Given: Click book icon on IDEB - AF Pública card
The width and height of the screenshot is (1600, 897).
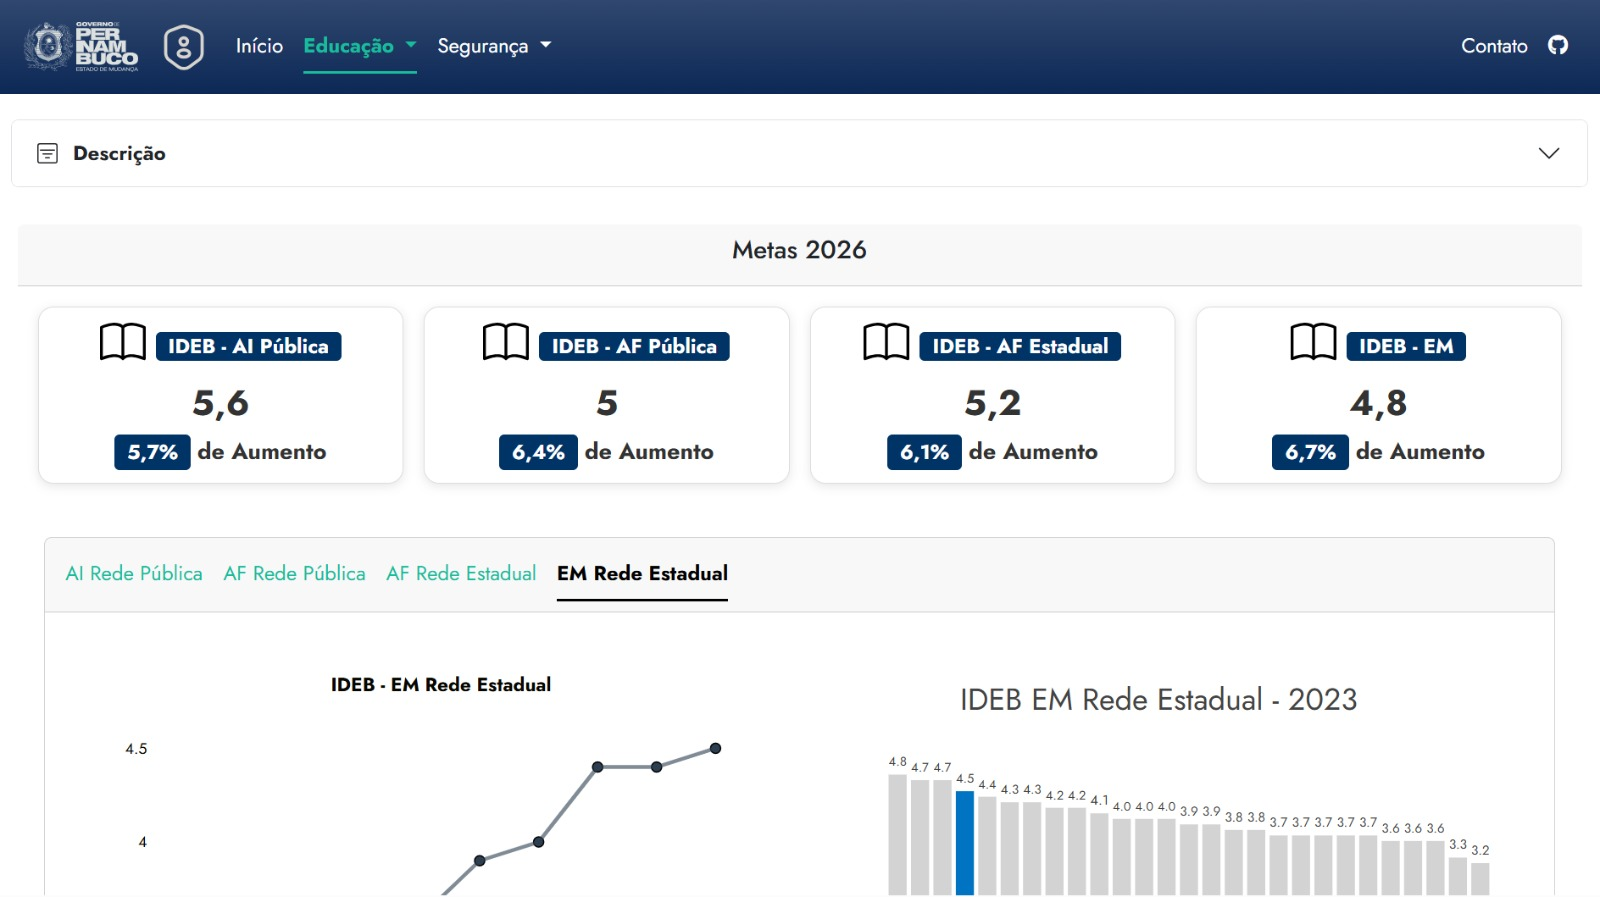Looking at the screenshot, I should click(x=506, y=342).
